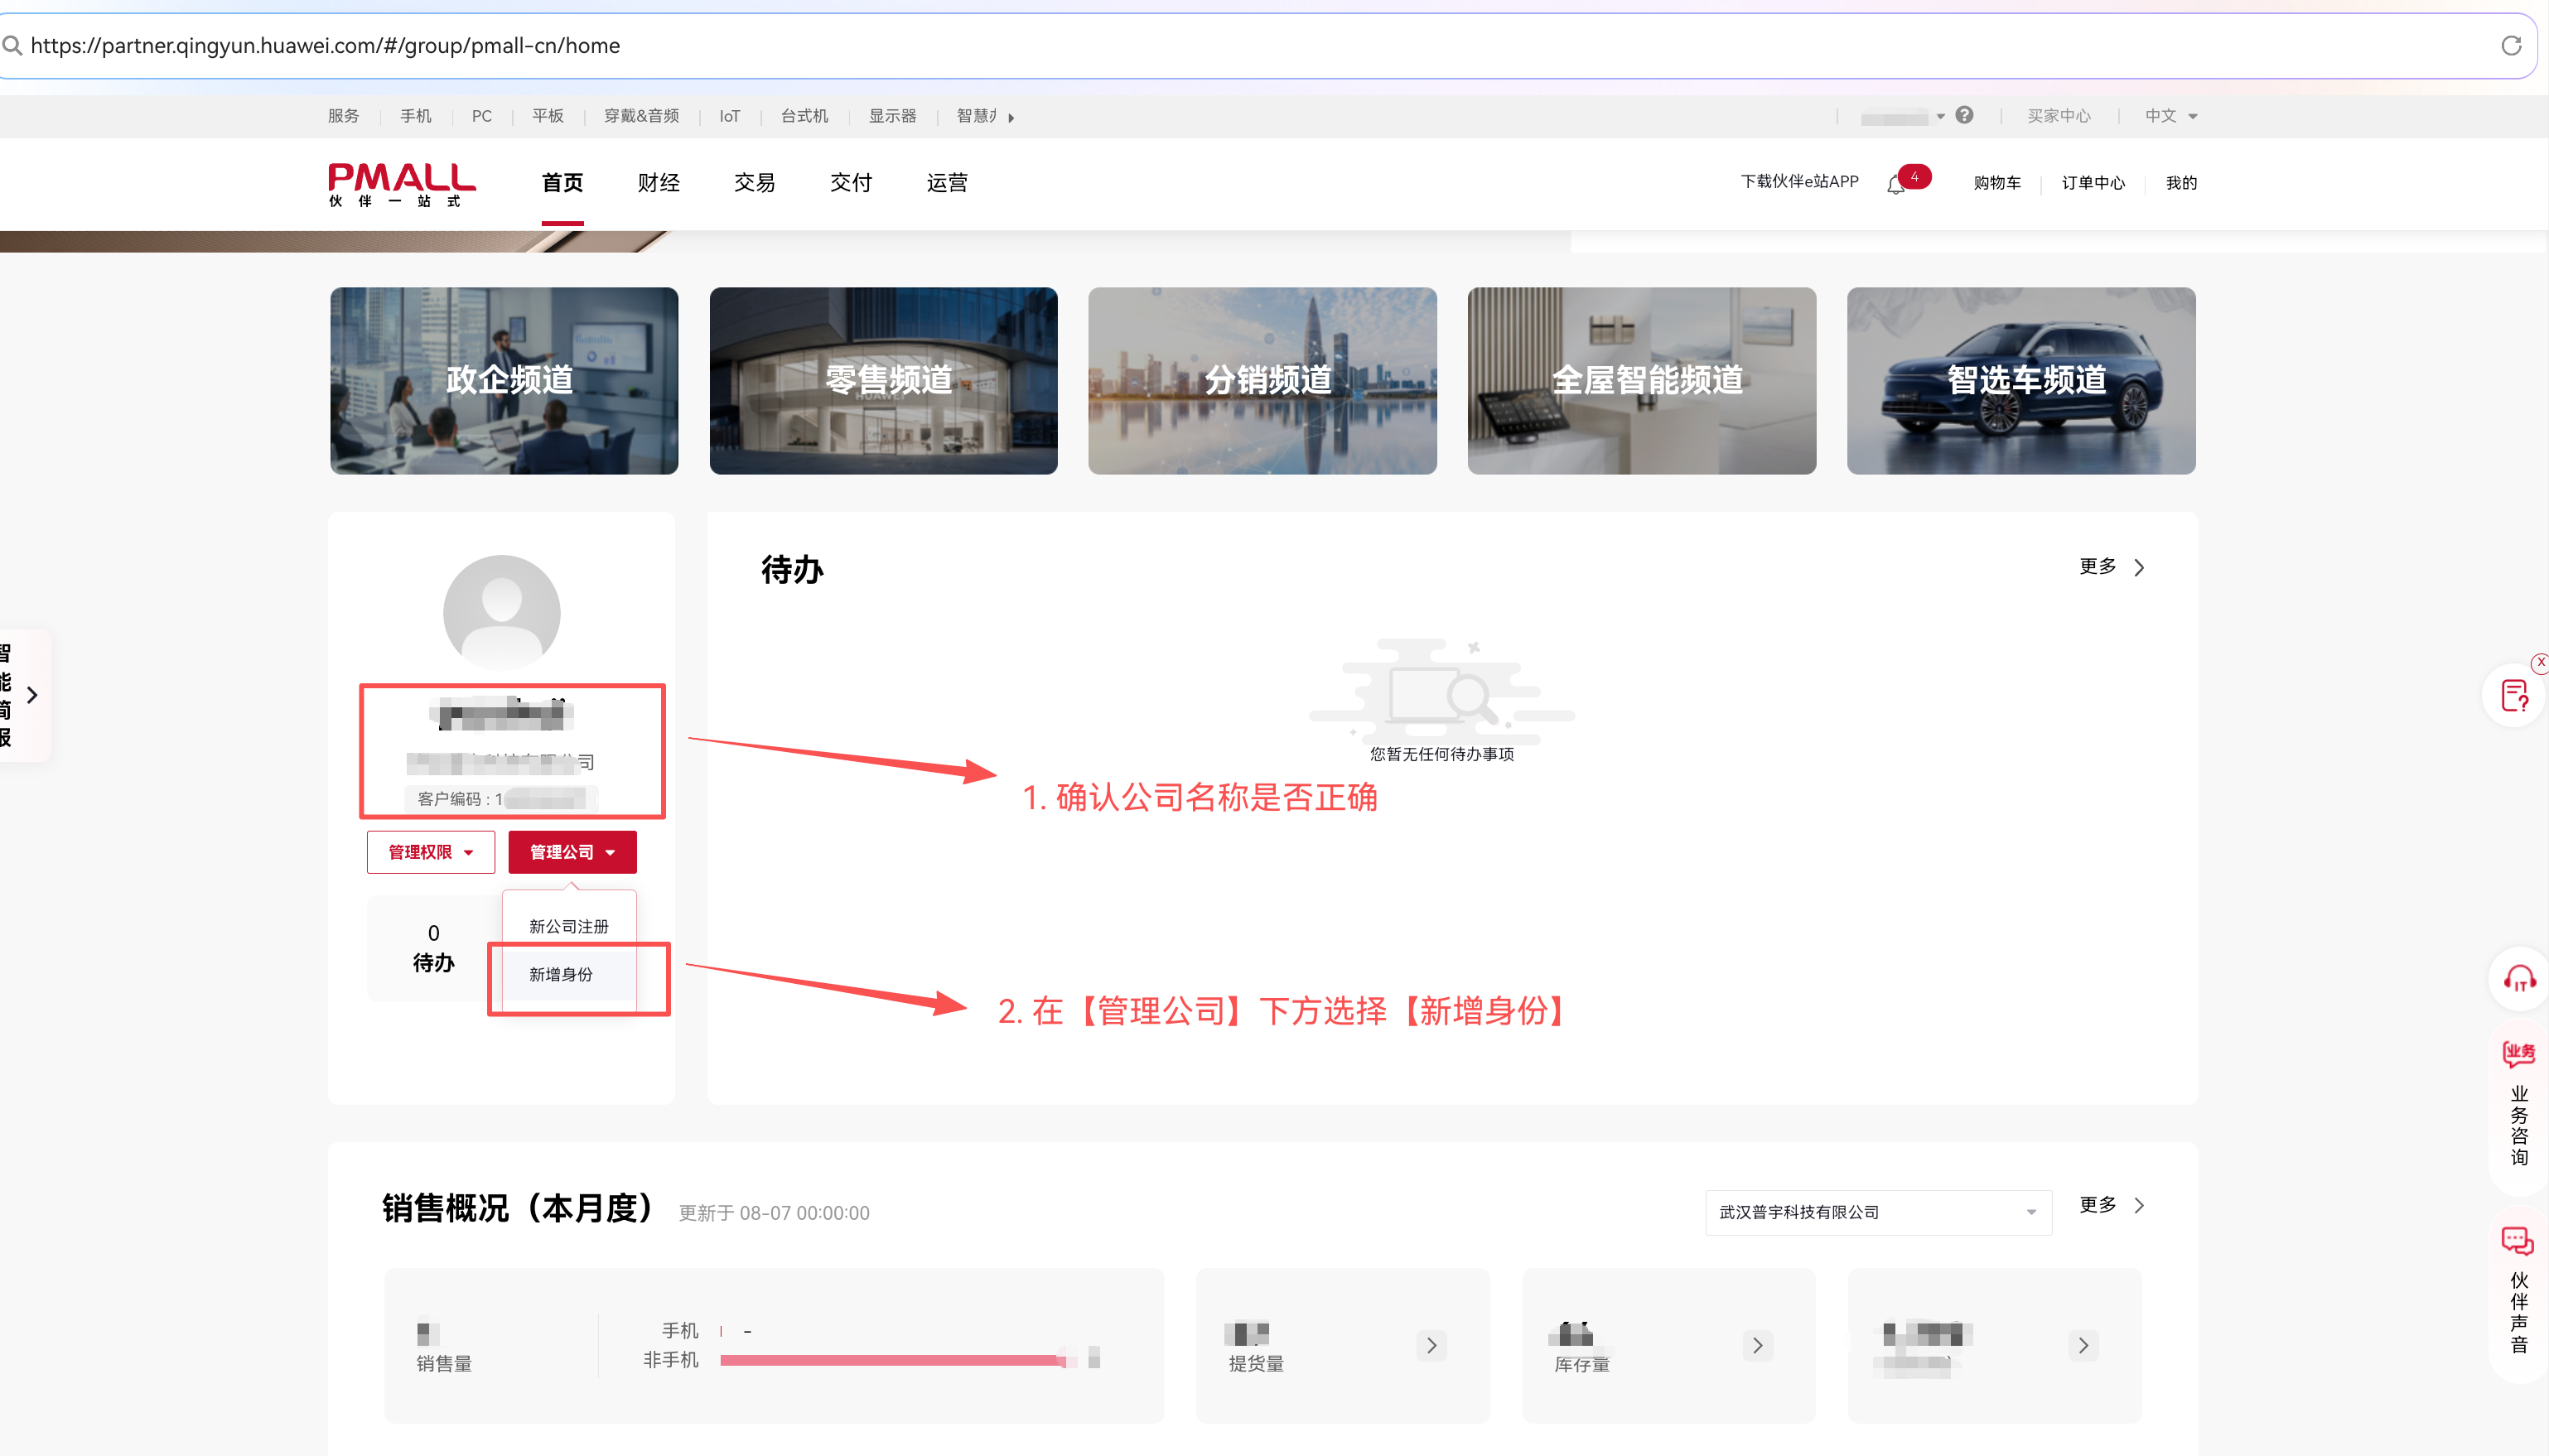Expand the 管理权限 dropdown
This screenshot has width=2549, height=1456.
tap(430, 852)
